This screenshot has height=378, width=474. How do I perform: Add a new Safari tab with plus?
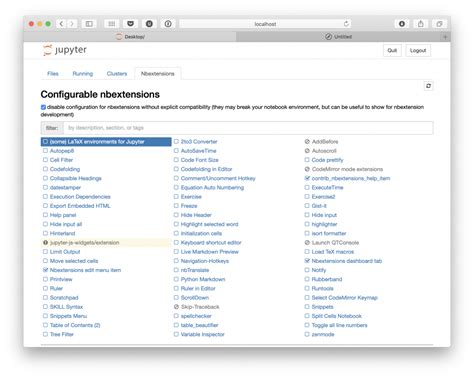pyautogui.click(x=445, y=37)
